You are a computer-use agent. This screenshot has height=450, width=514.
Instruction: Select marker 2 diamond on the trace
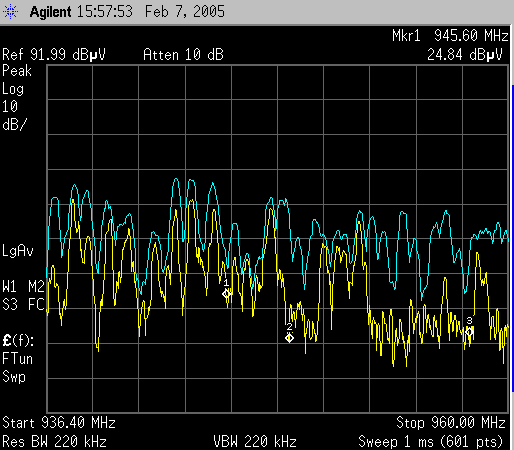[x=289, y=338]
